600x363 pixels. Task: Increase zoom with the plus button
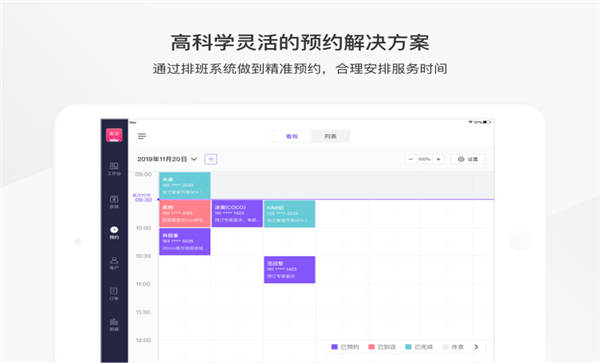[x=439, y=159]
